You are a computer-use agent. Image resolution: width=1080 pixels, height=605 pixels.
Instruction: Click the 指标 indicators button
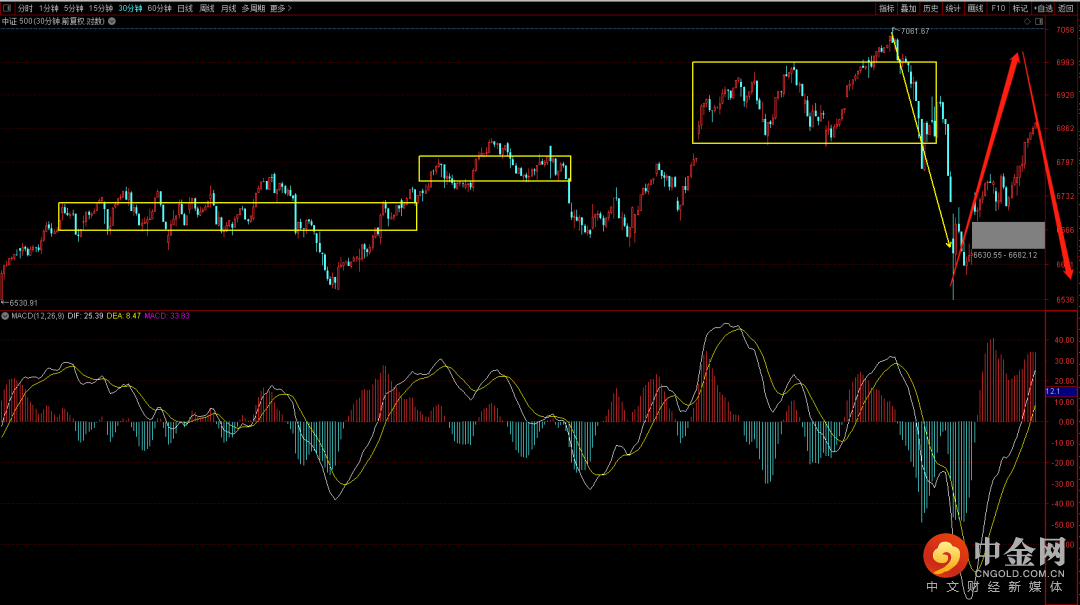click(x=886, y=8)
